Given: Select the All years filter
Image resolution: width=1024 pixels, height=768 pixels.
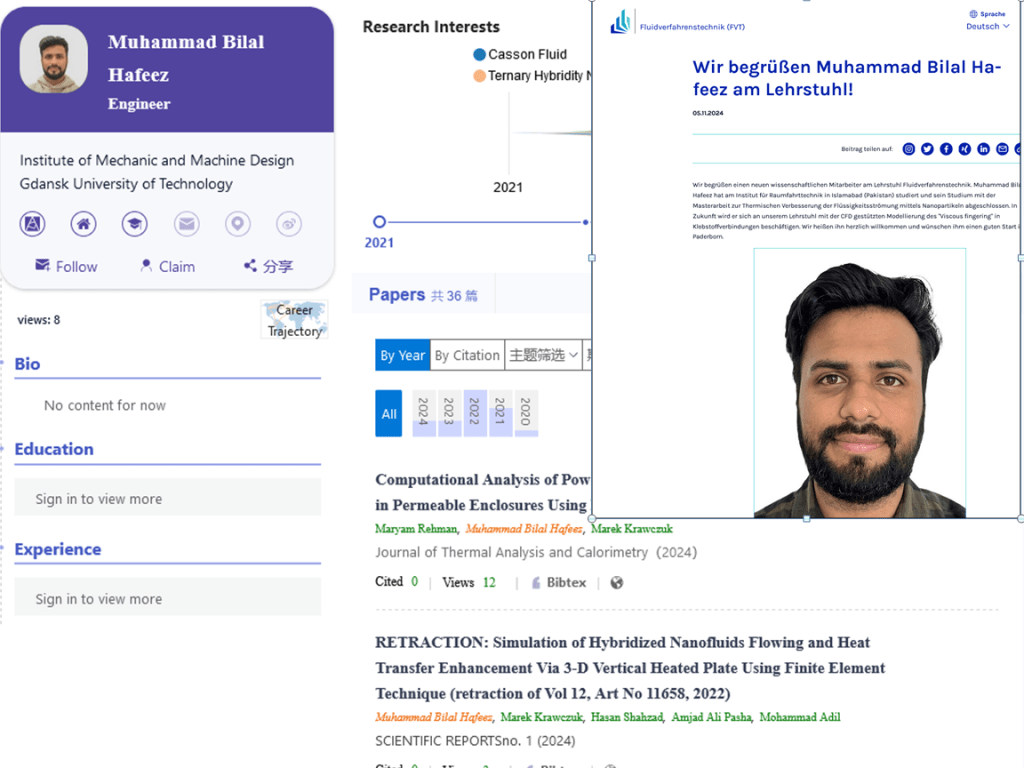Looking at the screenshot, I should point(388,414).
